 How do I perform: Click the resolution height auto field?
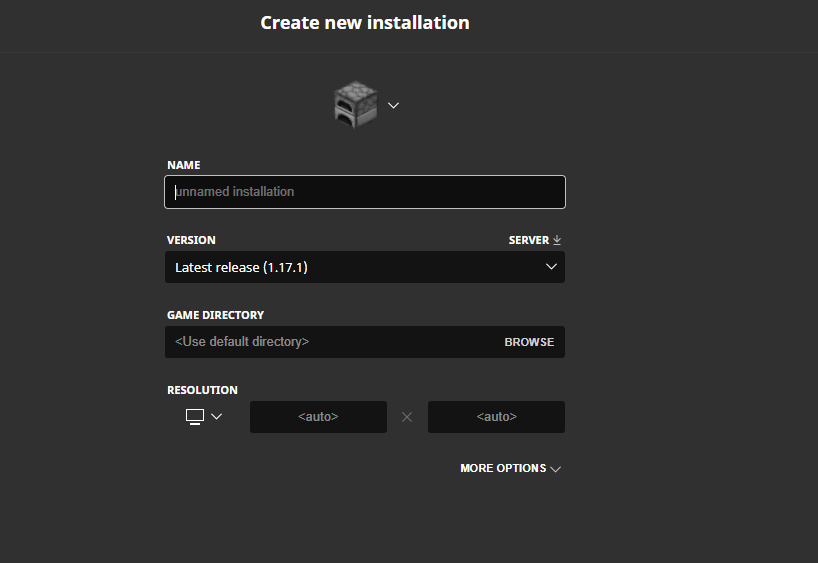click(x=496, y=417)
